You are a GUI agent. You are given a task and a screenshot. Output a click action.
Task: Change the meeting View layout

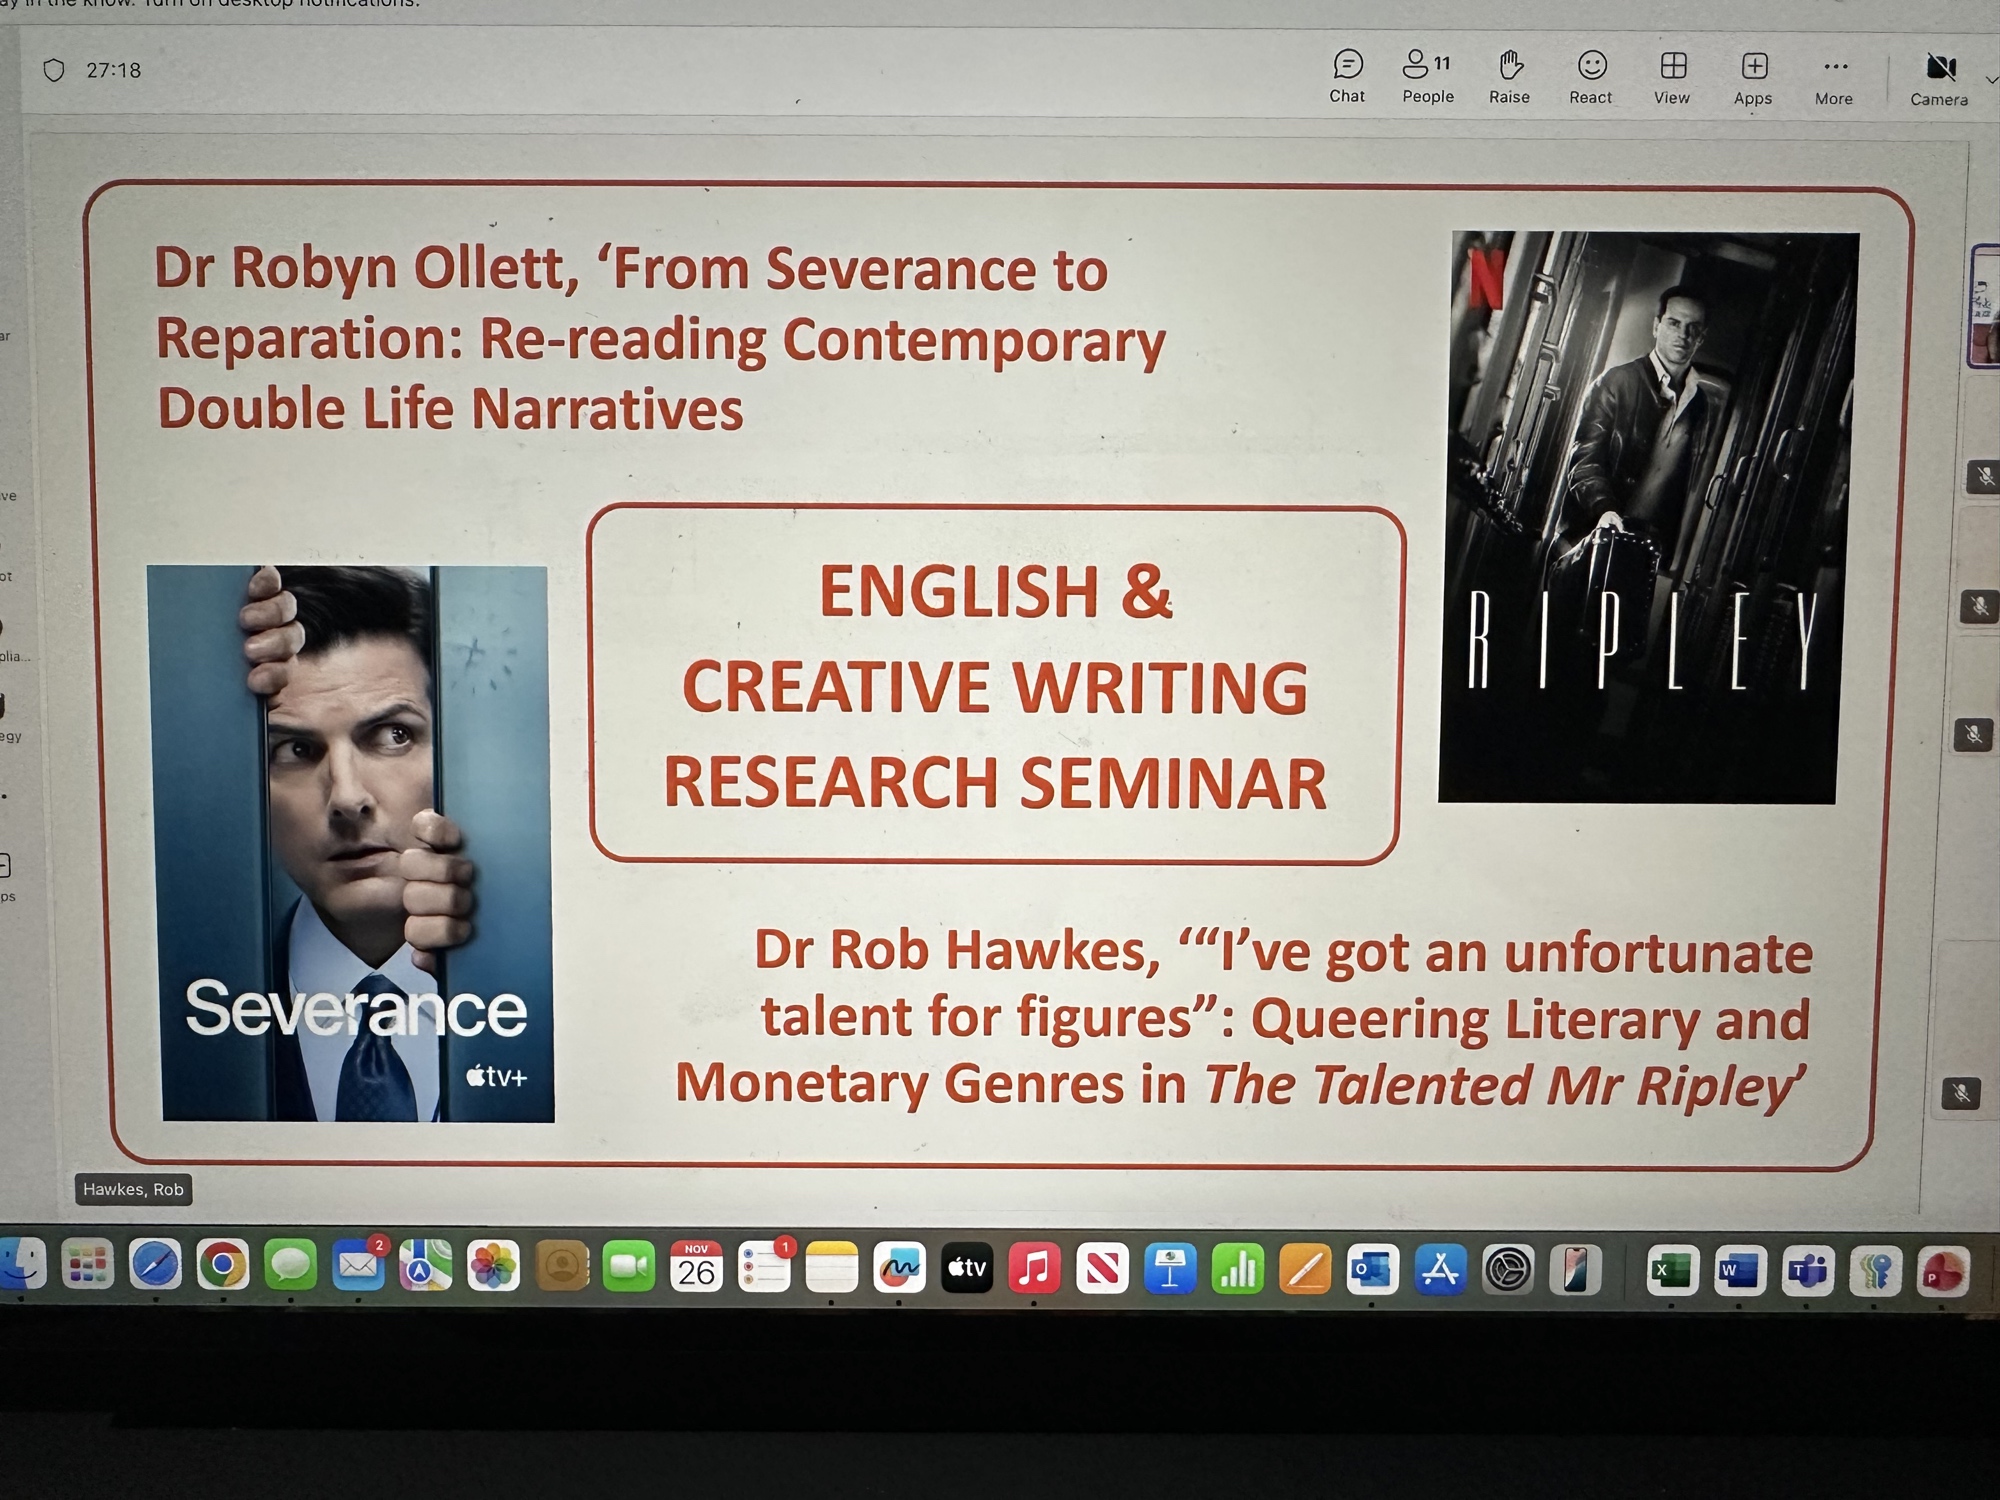1672,76
